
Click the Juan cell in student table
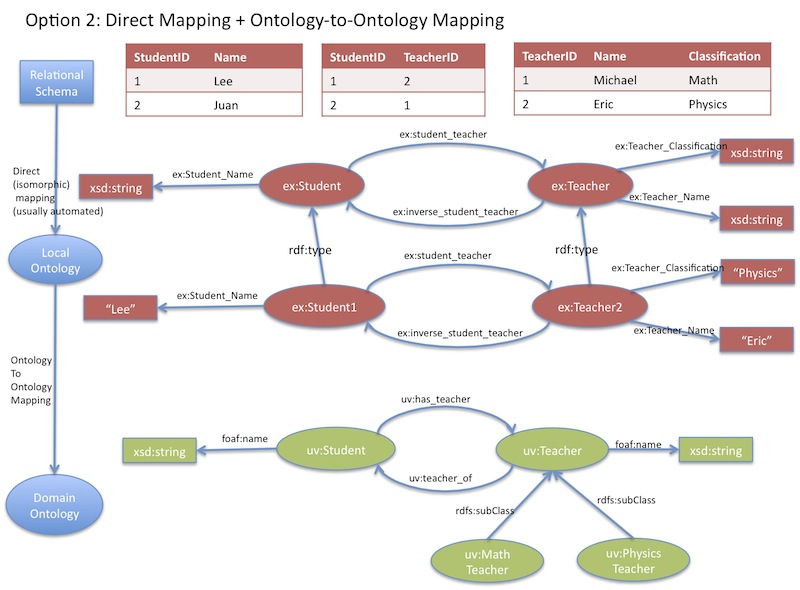(x=226, y=105)
